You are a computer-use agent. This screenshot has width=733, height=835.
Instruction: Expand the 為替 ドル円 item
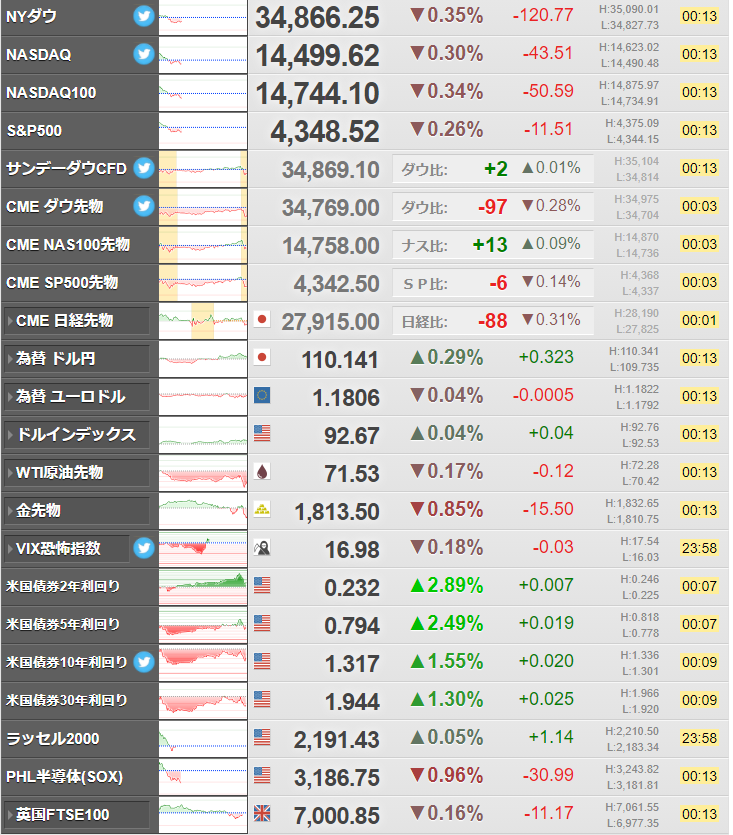[77, 359]
